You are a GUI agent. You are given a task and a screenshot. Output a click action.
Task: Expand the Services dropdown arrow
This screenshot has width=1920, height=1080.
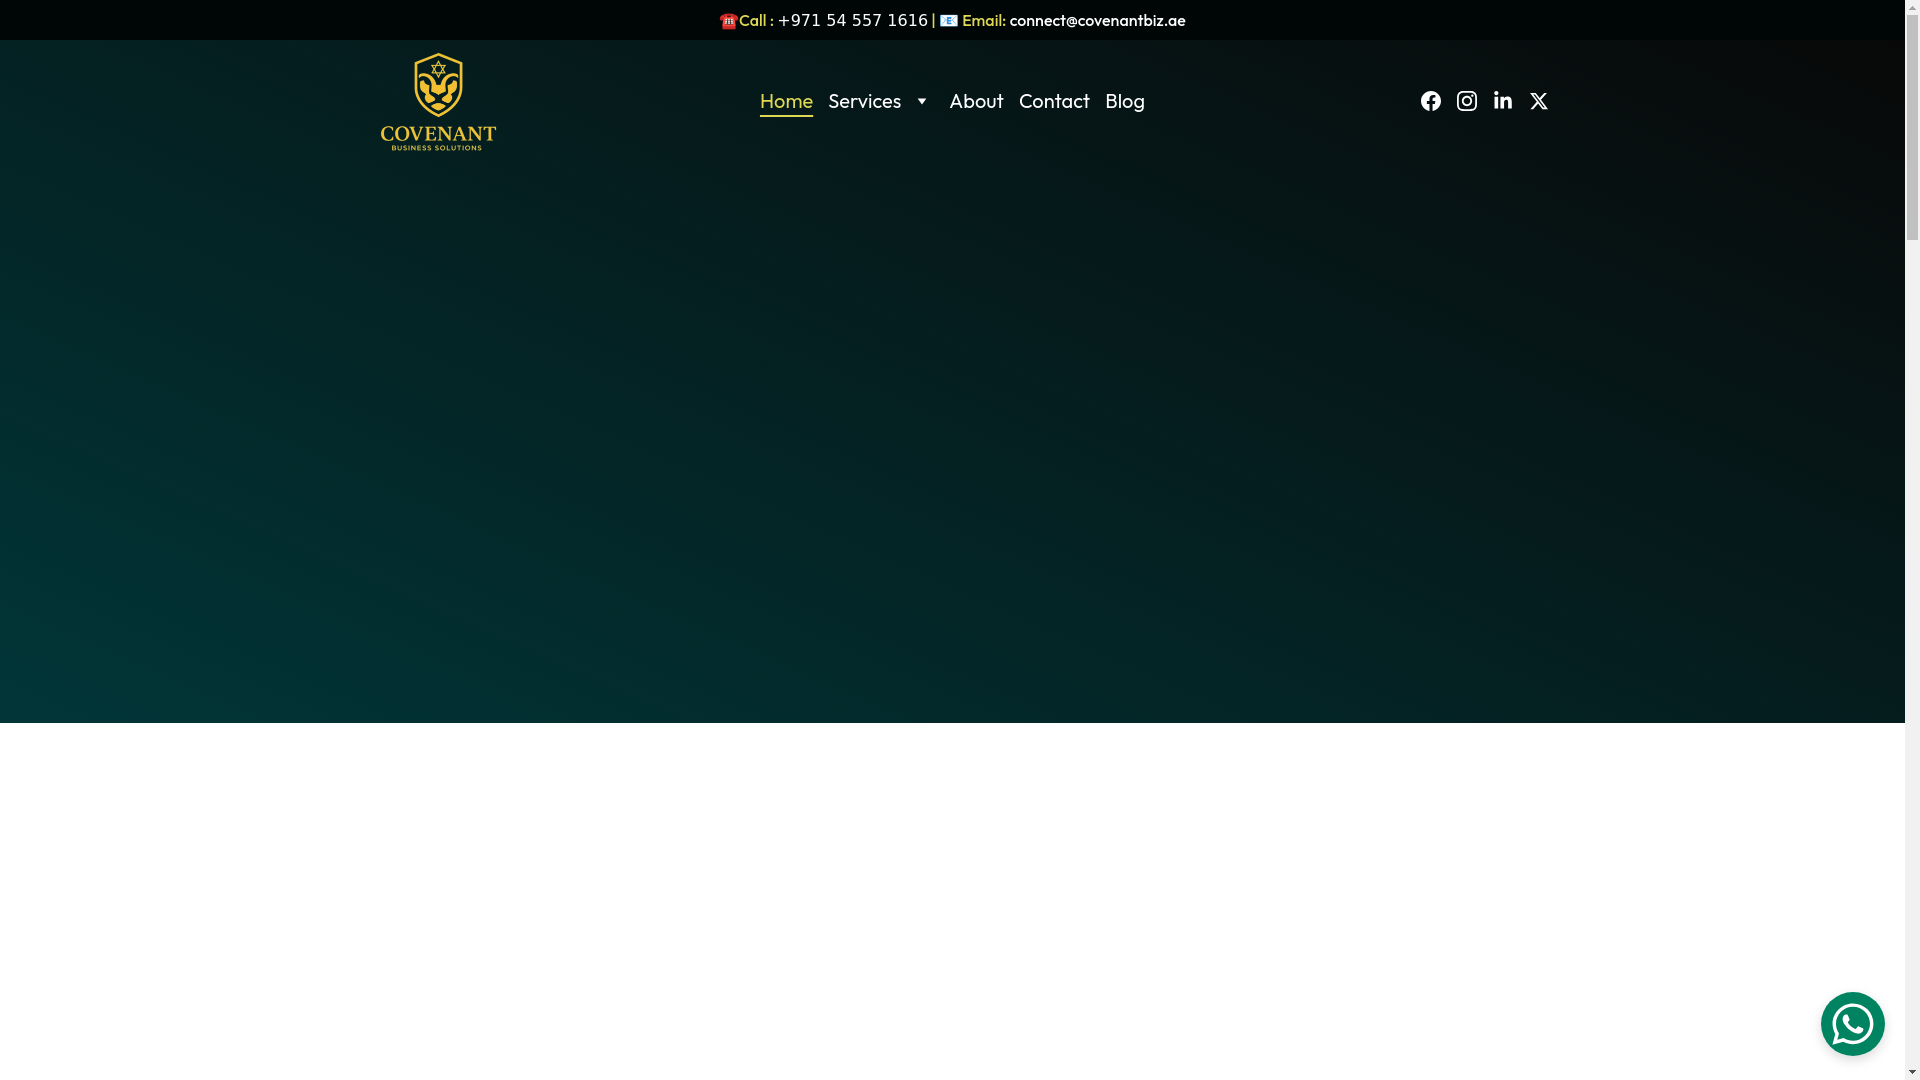[x=922, y=101]
